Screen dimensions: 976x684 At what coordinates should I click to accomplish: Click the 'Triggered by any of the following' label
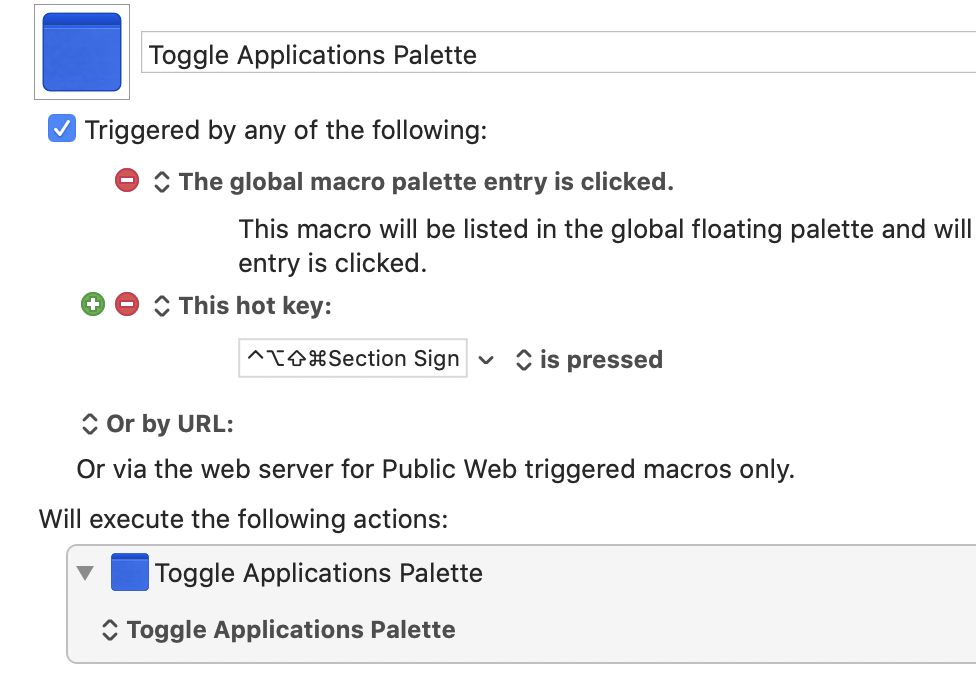click(286, 130)
